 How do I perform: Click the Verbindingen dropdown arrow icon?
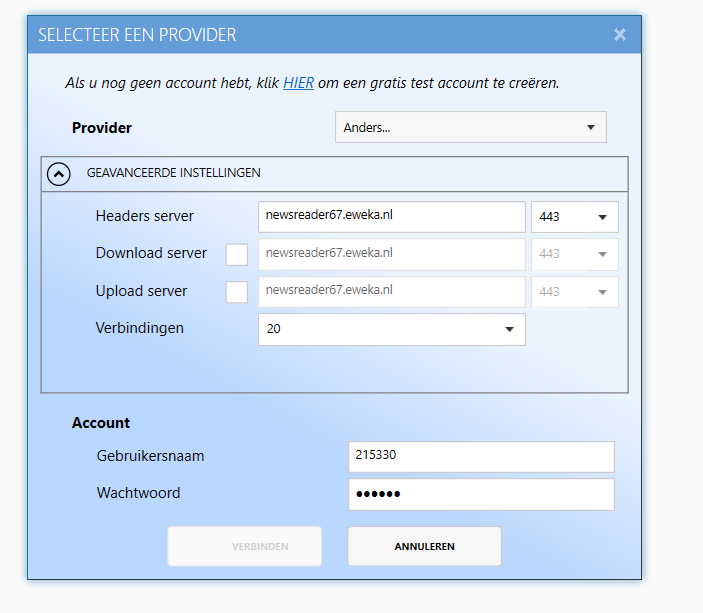coord(509,329)
